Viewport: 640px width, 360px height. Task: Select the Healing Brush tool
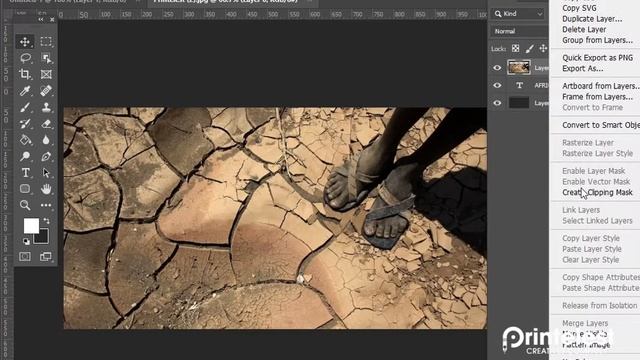pyautogui.click(x=46, y=91)
